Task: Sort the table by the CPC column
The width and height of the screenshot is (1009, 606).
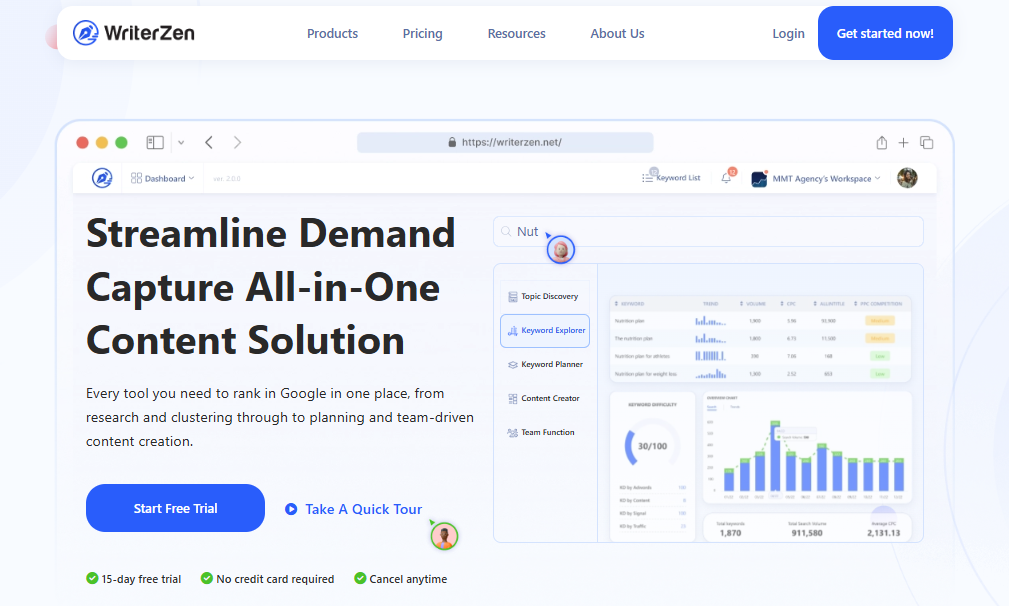Action: [x=788, y=304]
